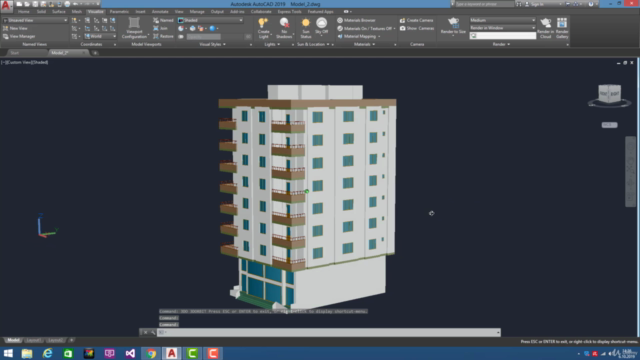Switch to the Express Tools ribbon tab
640x360 pixels.
click(x=289, y=11)
